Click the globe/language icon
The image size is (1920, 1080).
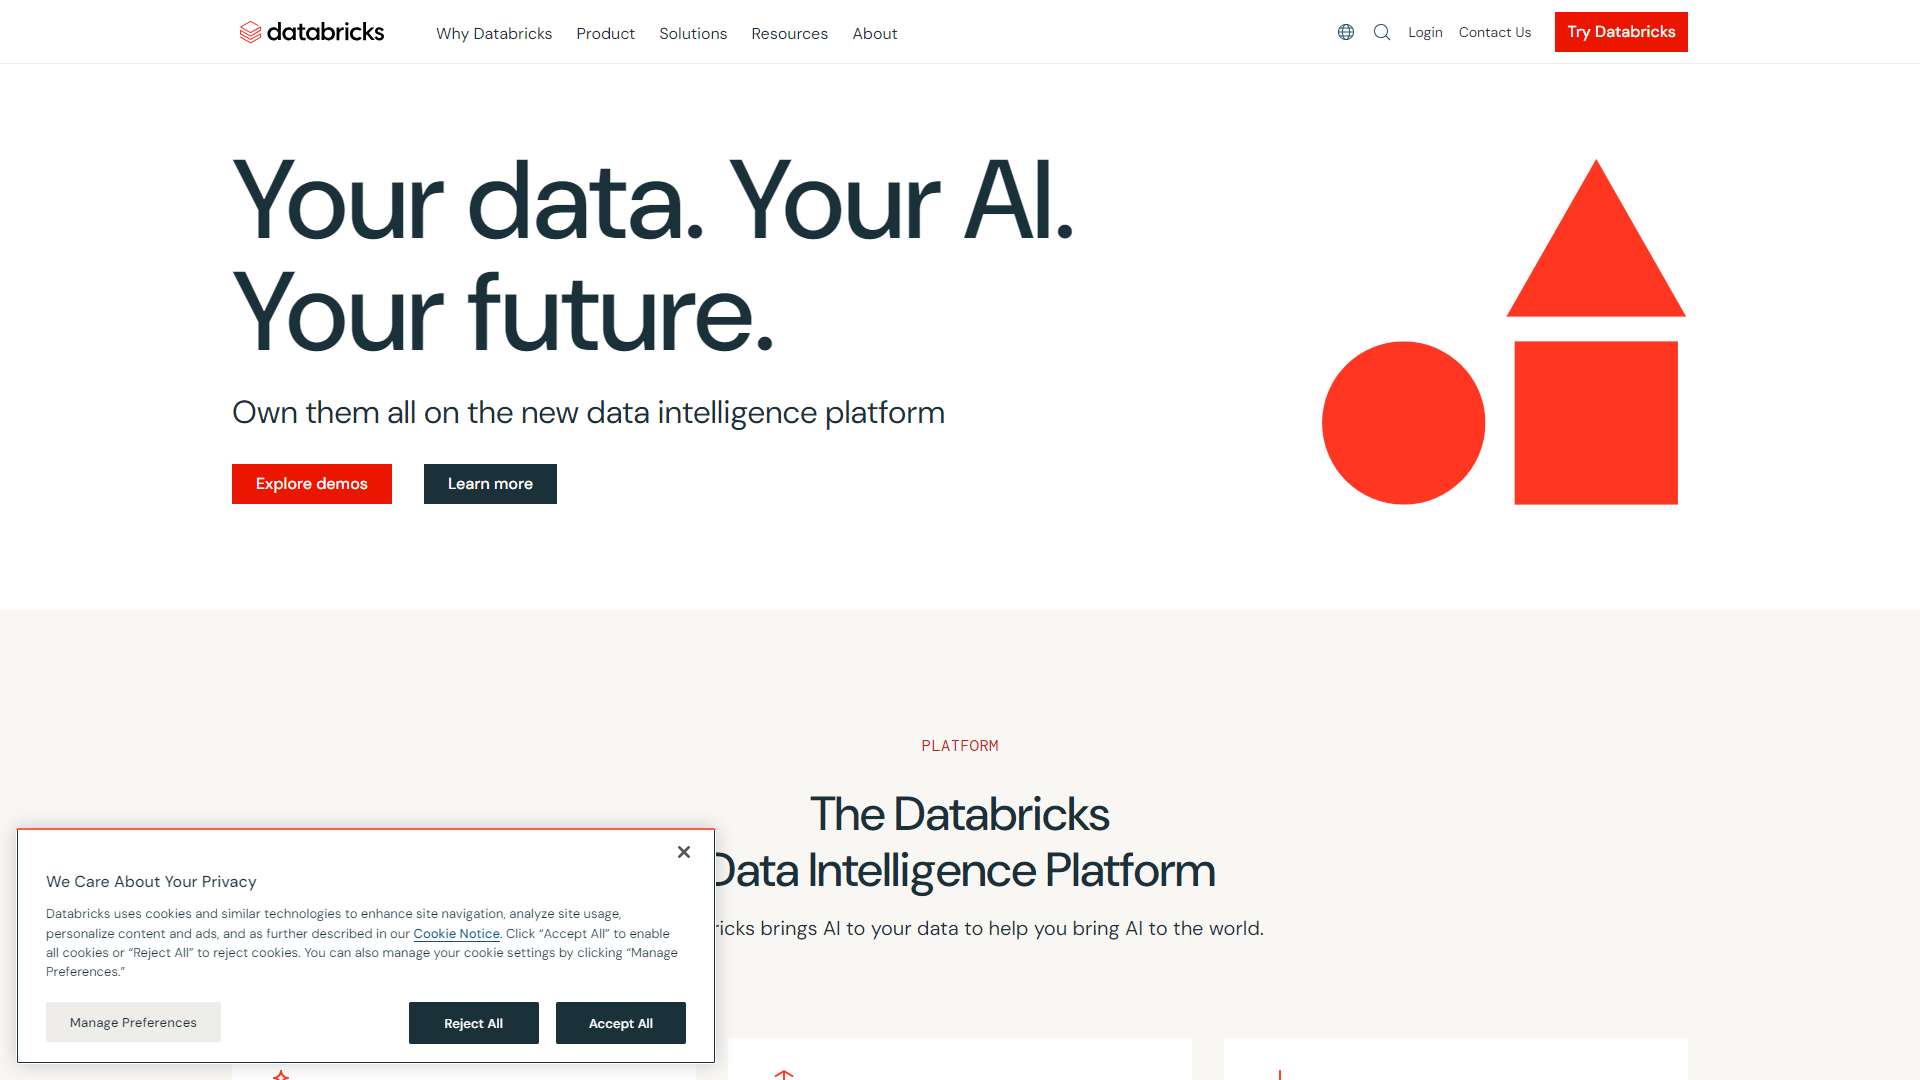[x=1345, y=32]
